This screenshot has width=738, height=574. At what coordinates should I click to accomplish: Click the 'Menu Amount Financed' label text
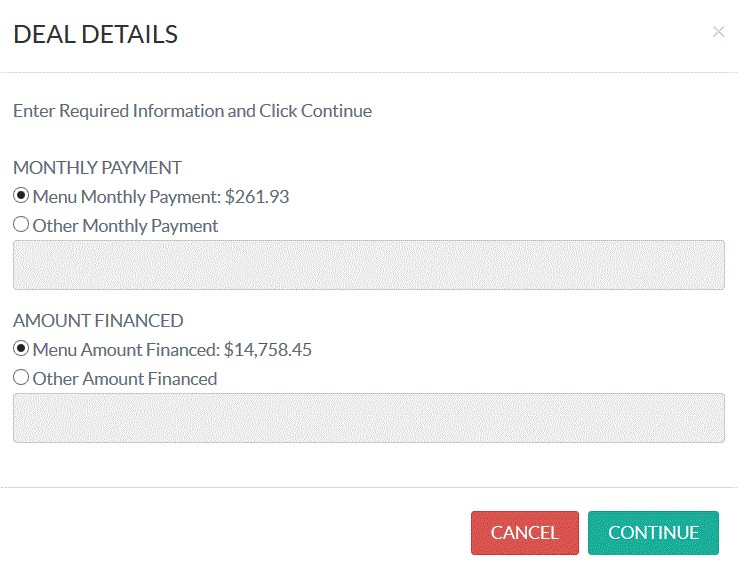[126, 350]
